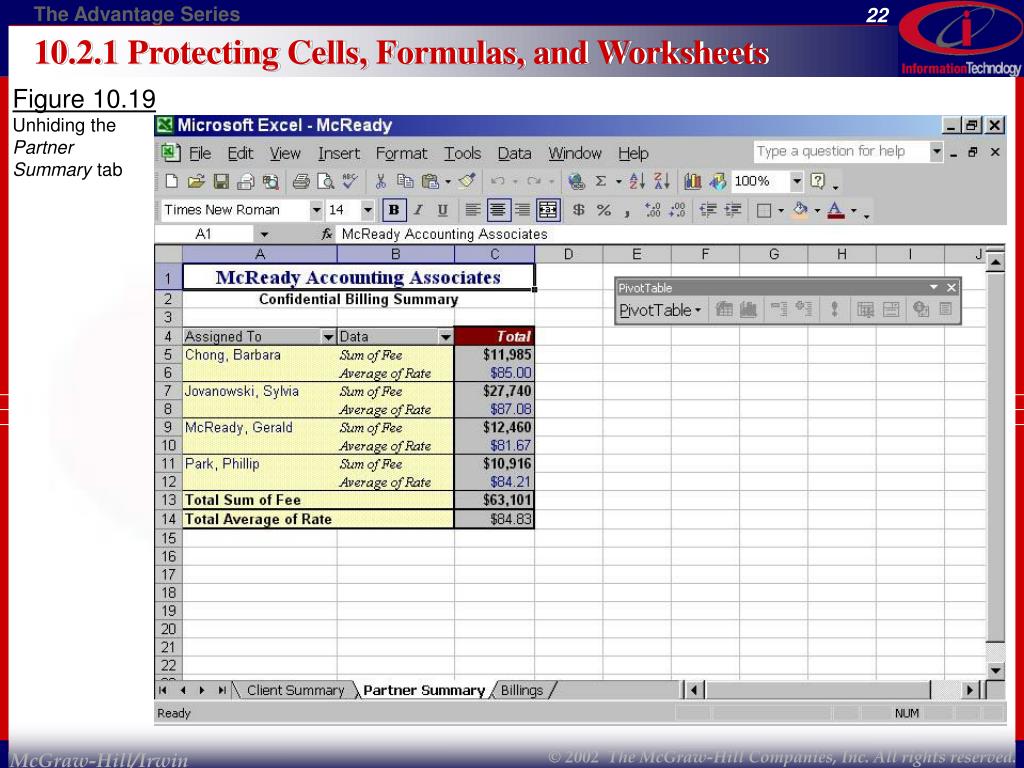Go to last sheet tab arrow

point(222,690)
